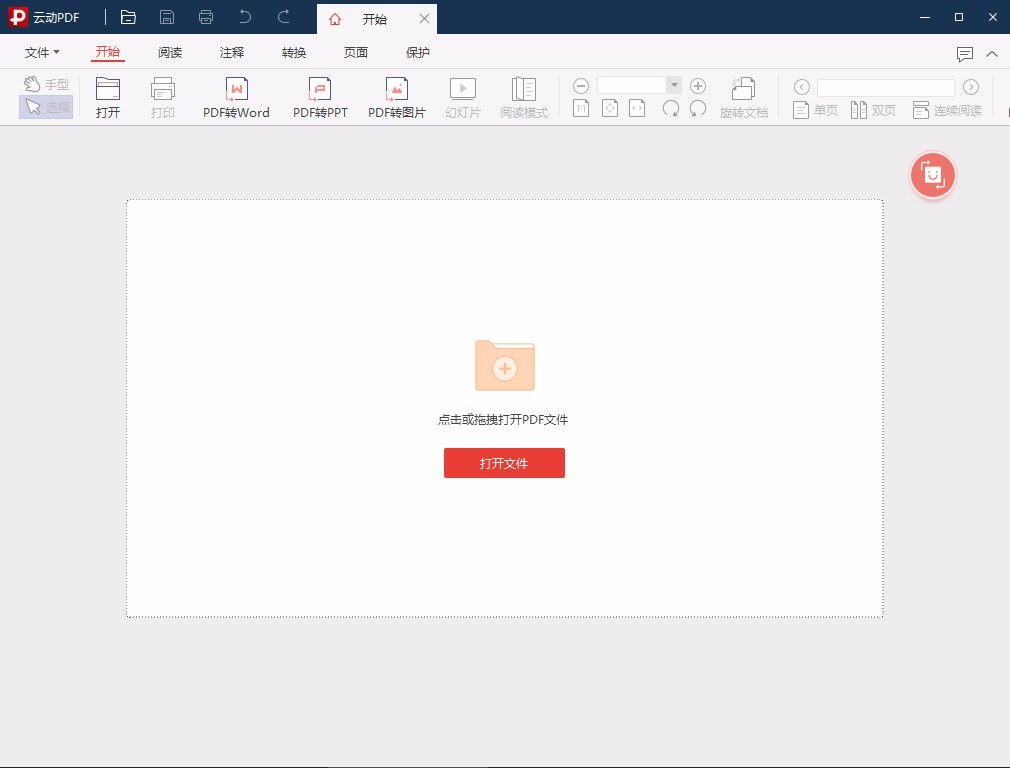Click the red 打开文件 button
The height and width of the screenshot is (768, 1010).
tap(504, 463)
